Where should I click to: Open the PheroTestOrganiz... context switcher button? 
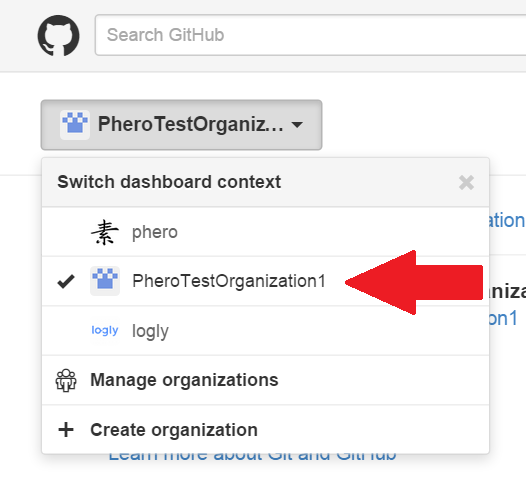click(x=181, y=125)
